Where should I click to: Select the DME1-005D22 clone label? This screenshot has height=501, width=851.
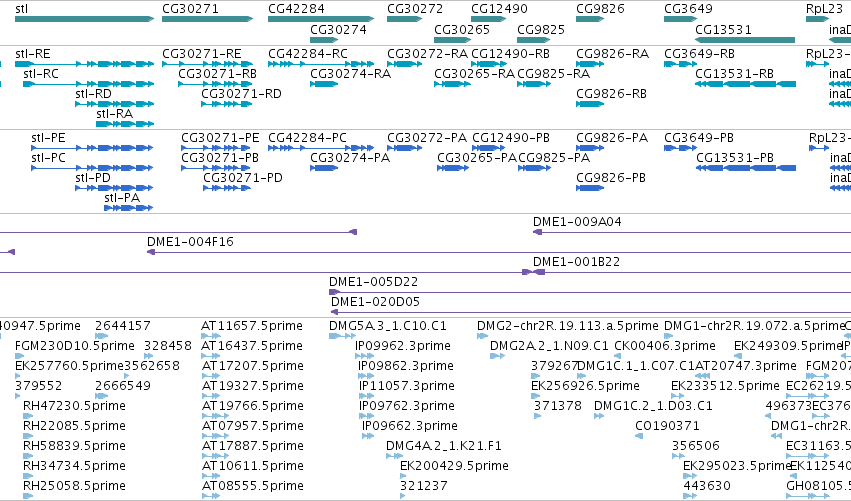pos(373,282)
